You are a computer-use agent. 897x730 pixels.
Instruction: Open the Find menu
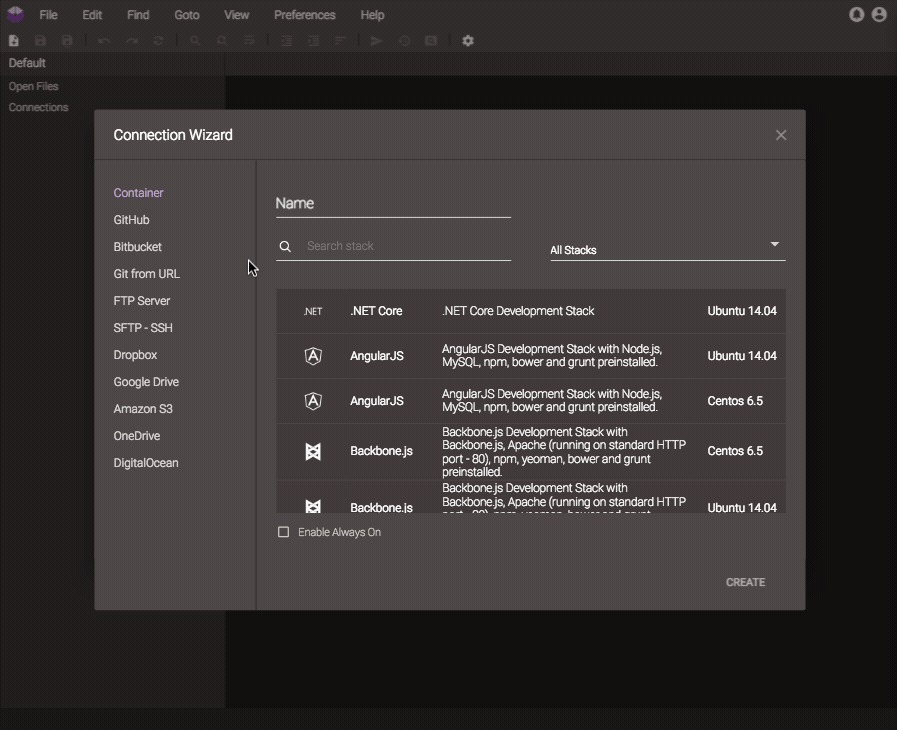click(138, 15)
